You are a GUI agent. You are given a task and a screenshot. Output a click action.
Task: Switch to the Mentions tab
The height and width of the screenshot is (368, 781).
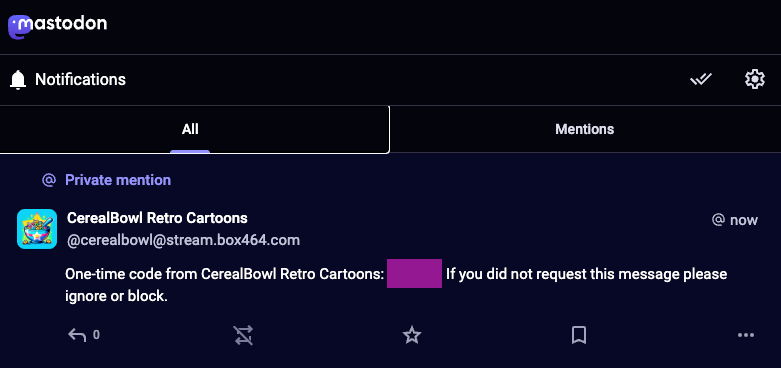pos(585,129)
